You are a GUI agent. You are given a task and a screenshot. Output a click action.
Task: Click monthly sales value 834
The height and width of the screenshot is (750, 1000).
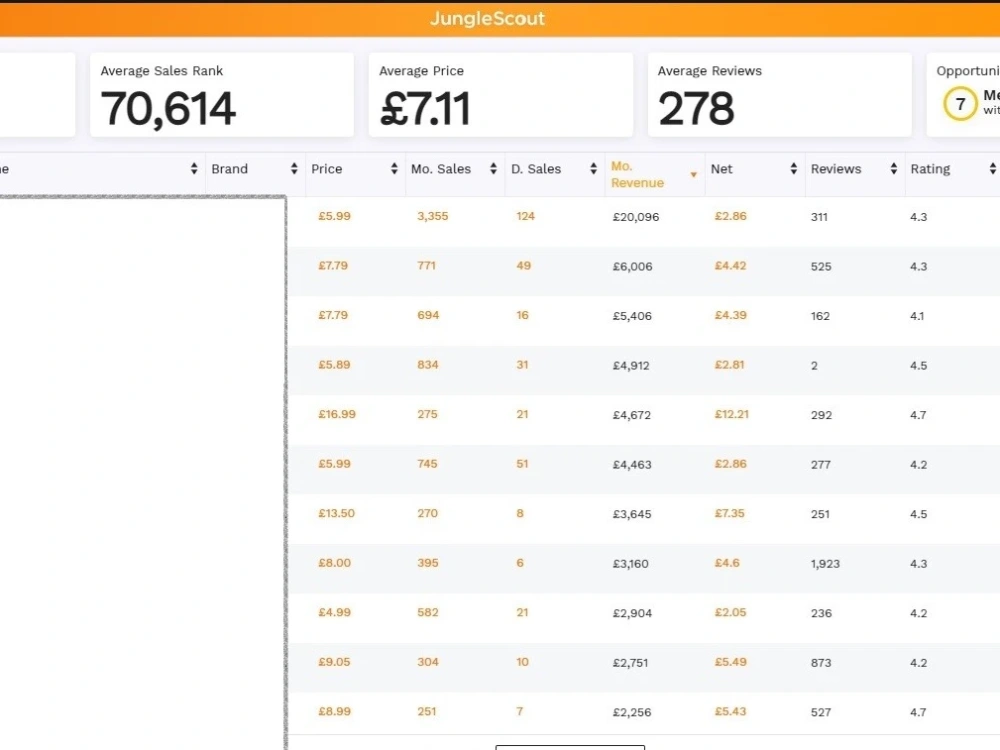428,365
